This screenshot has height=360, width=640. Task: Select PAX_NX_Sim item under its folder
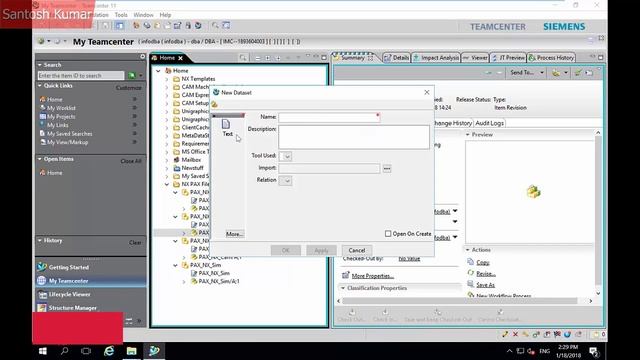(214, 273)
